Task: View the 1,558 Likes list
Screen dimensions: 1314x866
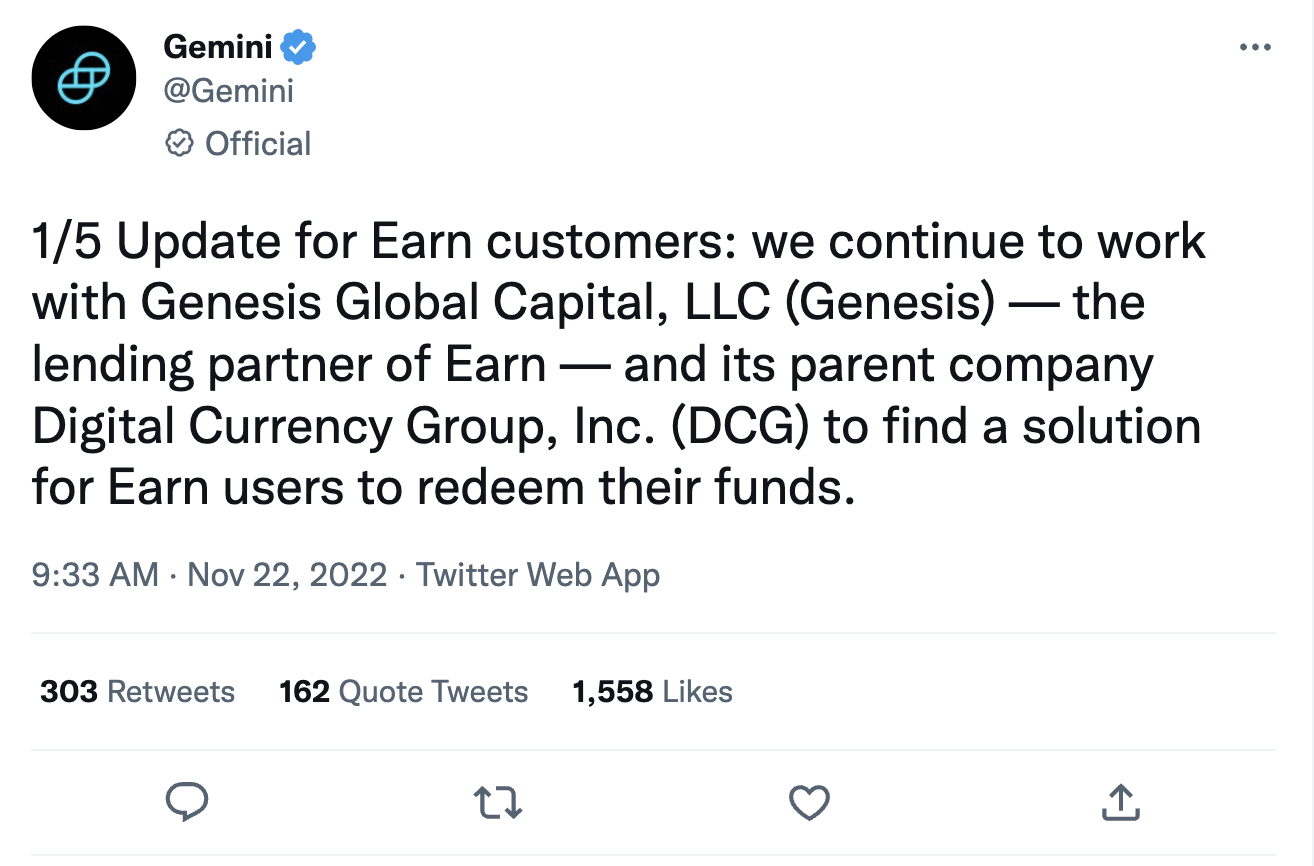Action: [x=652, y=691]
